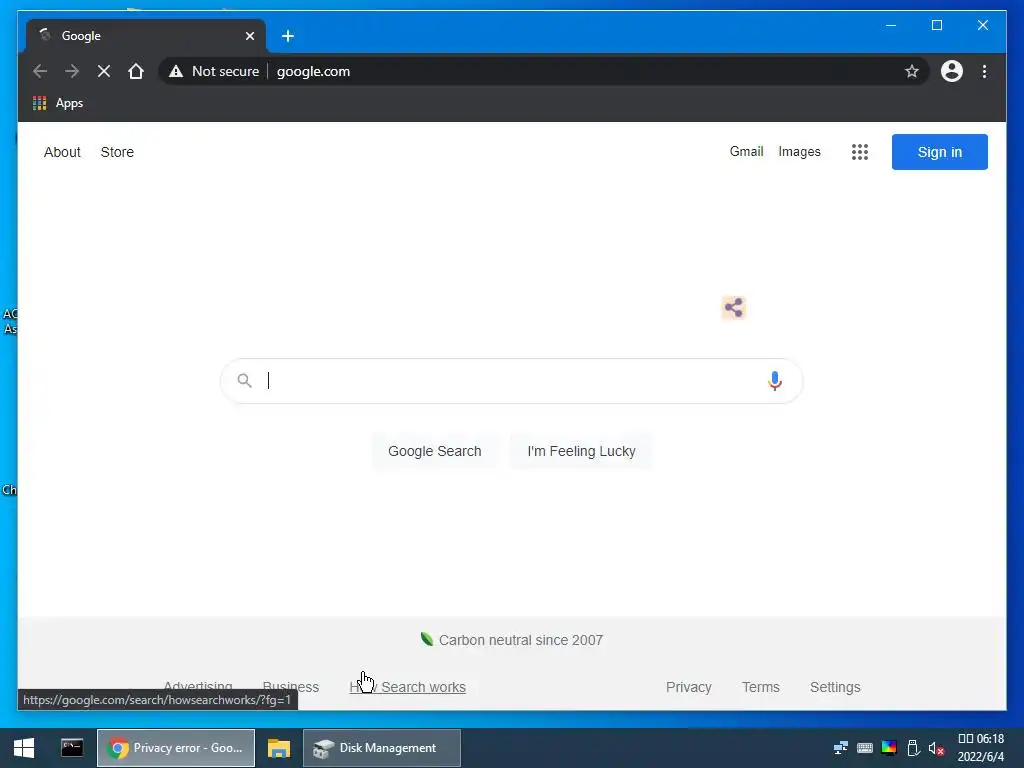Open the Apps shortcut in bookmarks bar

[58, 103]
